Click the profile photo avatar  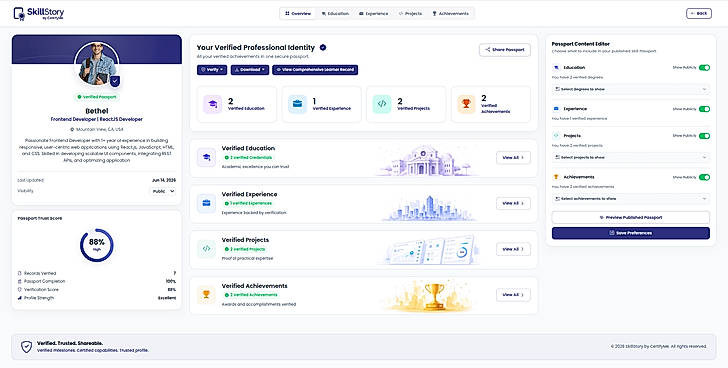(x=97, y=64)
